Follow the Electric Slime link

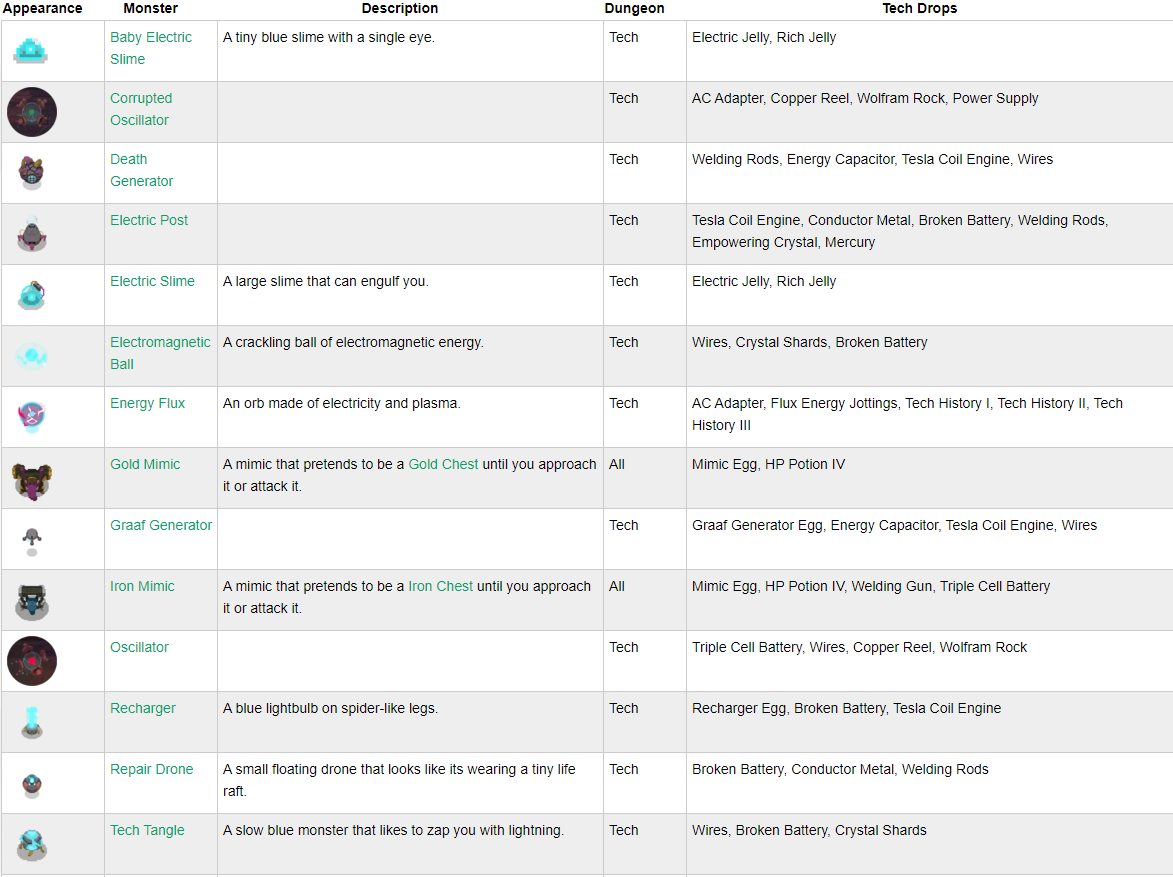152,281
